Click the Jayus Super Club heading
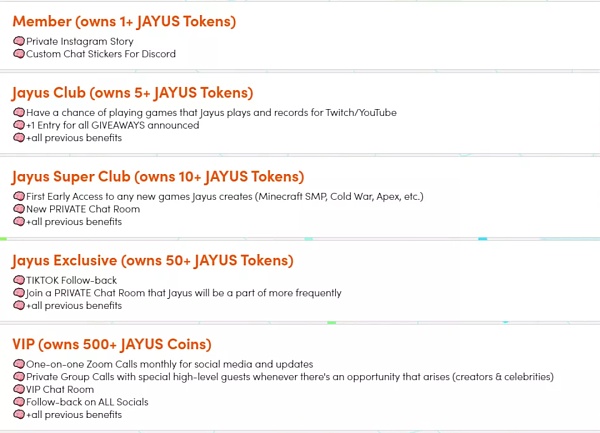The image size is (600, 433). click(158, 177)
